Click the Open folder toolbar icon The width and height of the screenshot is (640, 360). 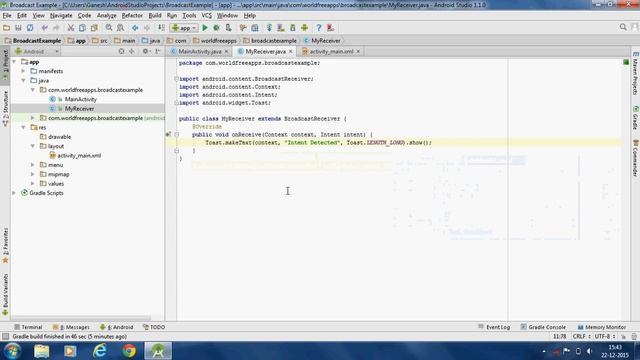click(x=6, y=28)
